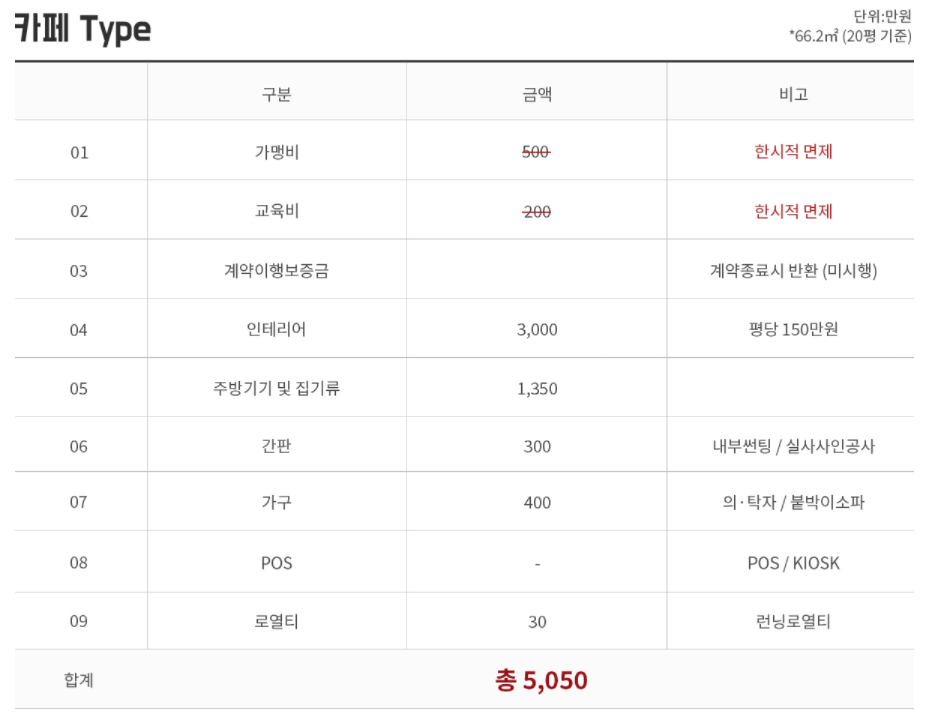
Task: Select the 금액 column header
Action: coord(537,94)
